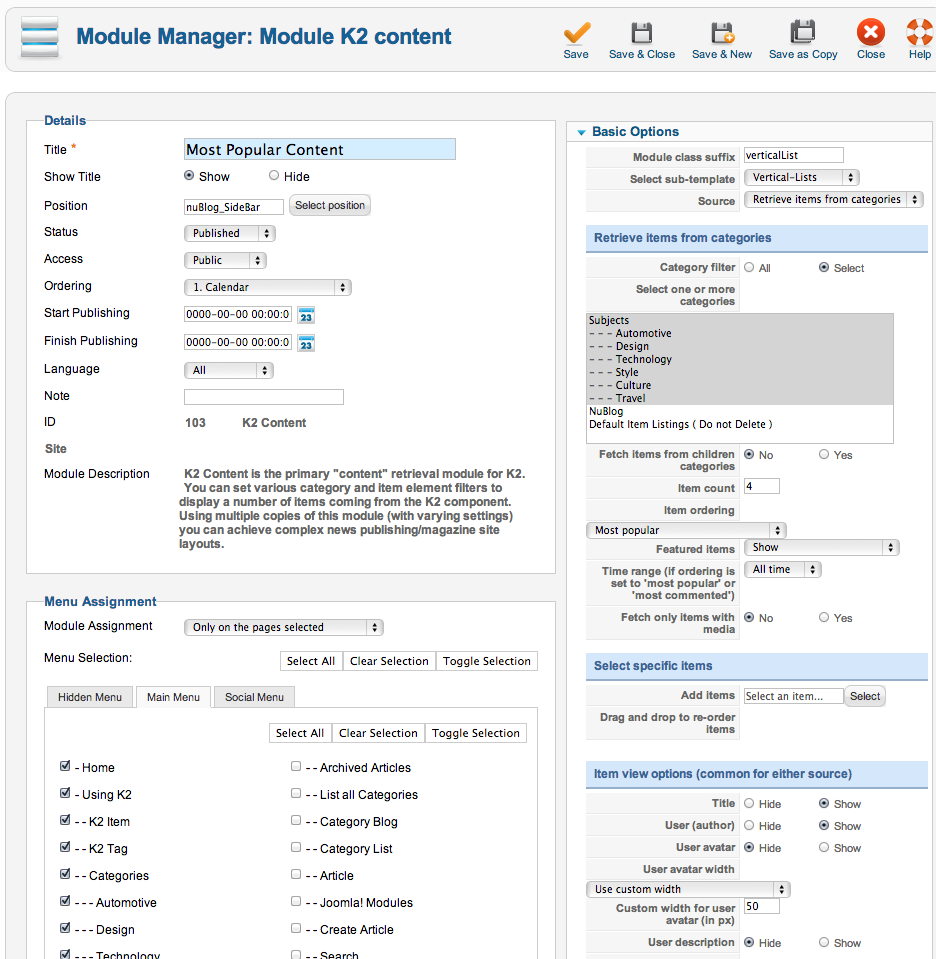Click top Clear Selection button

389,661
